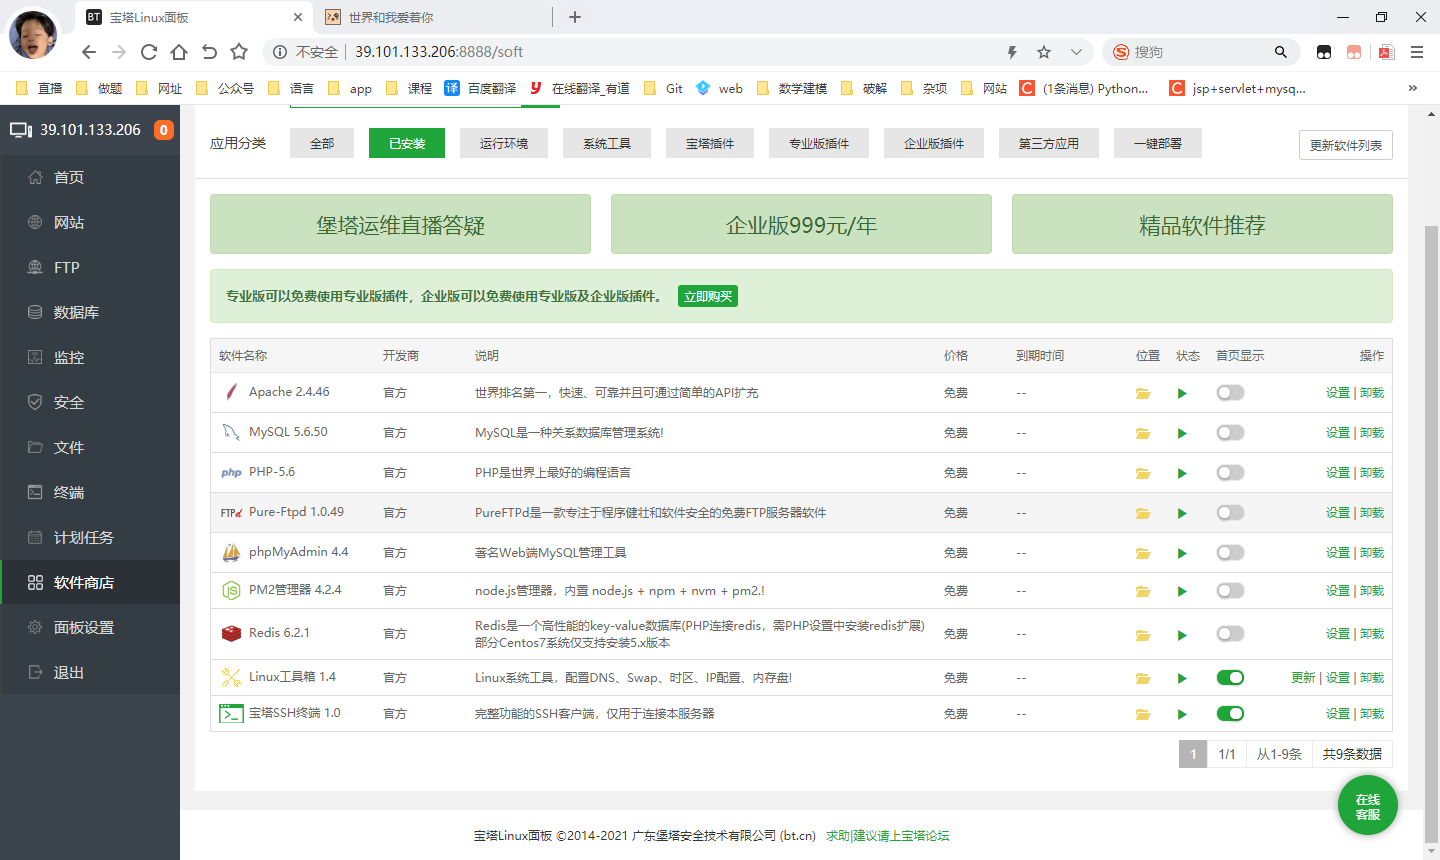Viewport: 1440px width, 860px height.
Task: Disable homepage display for Linux工具箱
Action: click(x=1230, y=678)
